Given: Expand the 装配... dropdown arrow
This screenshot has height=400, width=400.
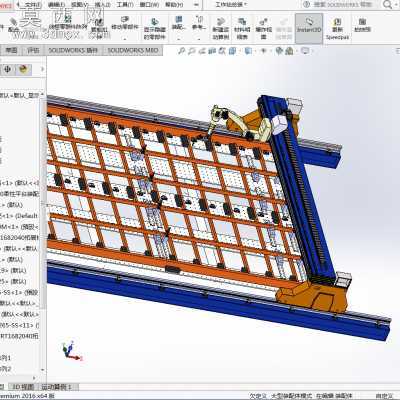Looking at the screenshot, I should click(179, 39).
